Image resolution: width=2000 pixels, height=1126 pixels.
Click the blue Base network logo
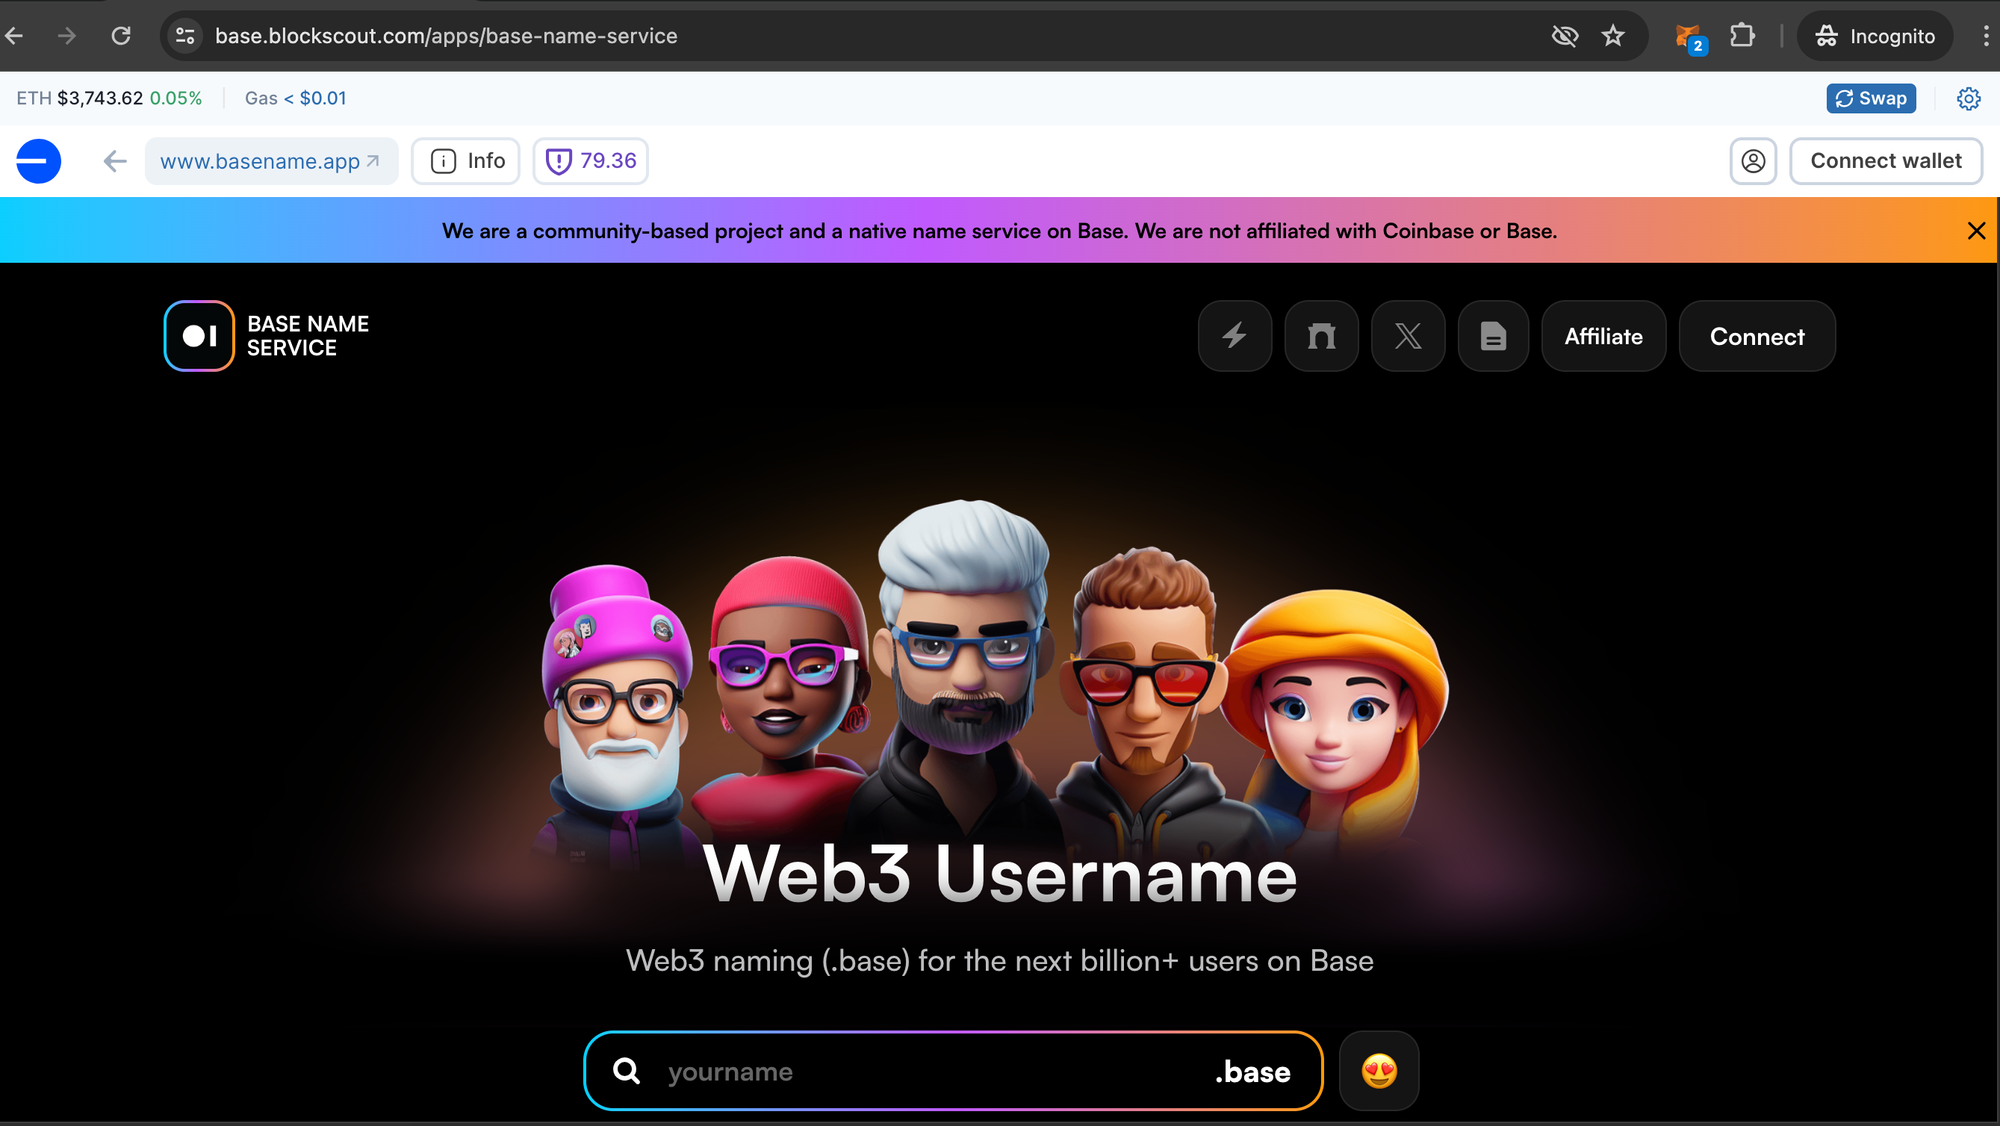coord(39,161)
